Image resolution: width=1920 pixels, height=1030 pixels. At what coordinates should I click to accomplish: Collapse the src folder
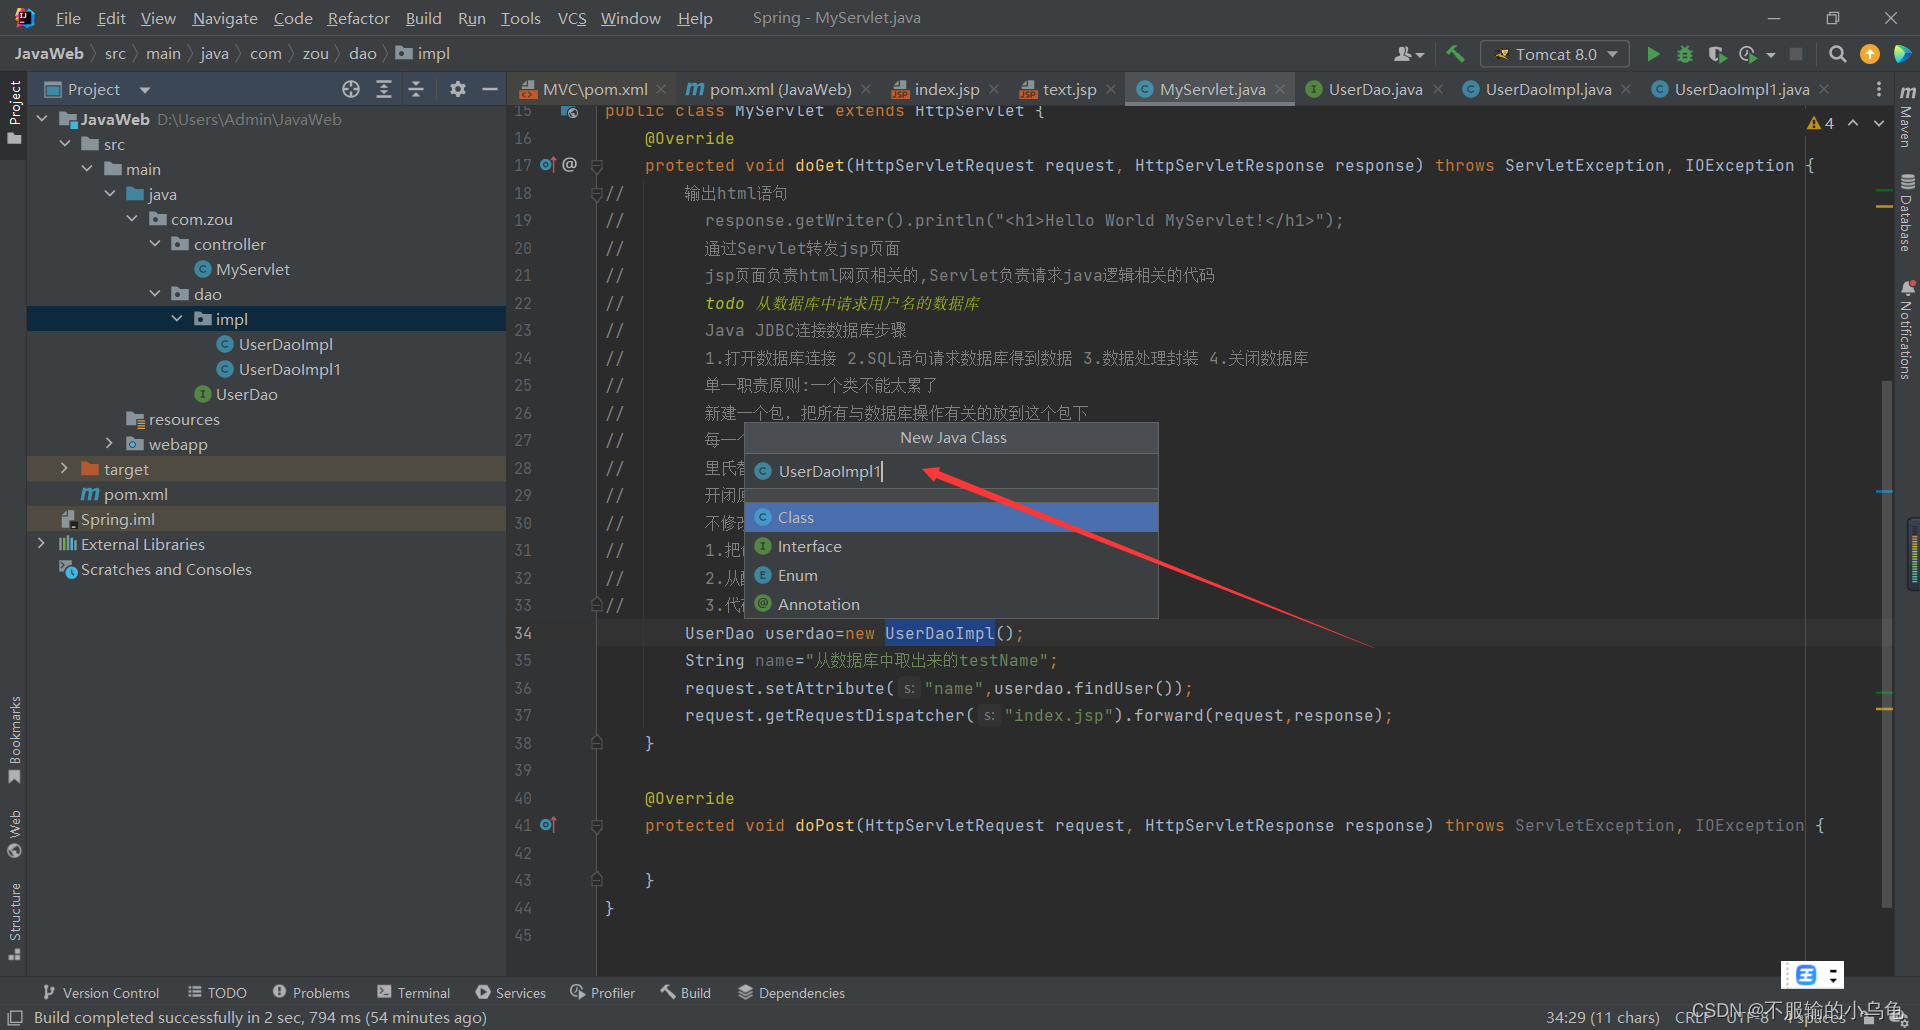pyautogui.click(x=65, y=144)
